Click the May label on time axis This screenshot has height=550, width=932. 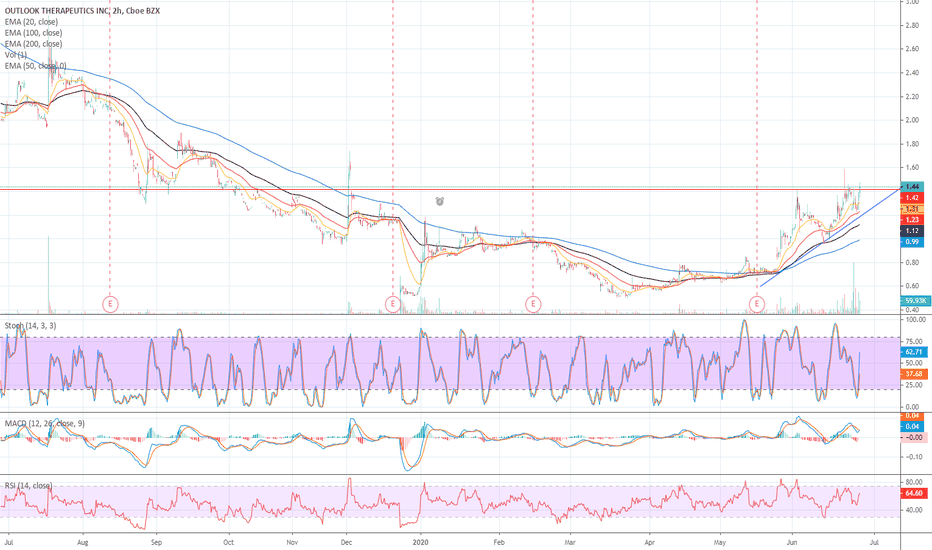point(720,542)
